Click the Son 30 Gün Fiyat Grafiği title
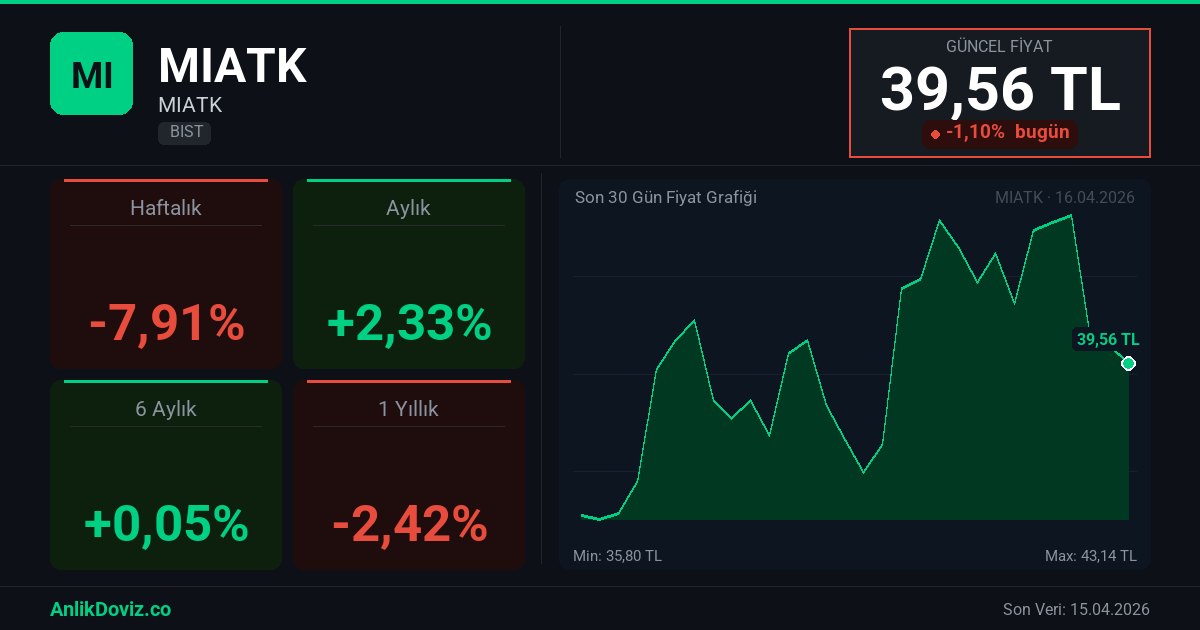The width and height of the screenshot is (1200, 630). pos(665,197)
